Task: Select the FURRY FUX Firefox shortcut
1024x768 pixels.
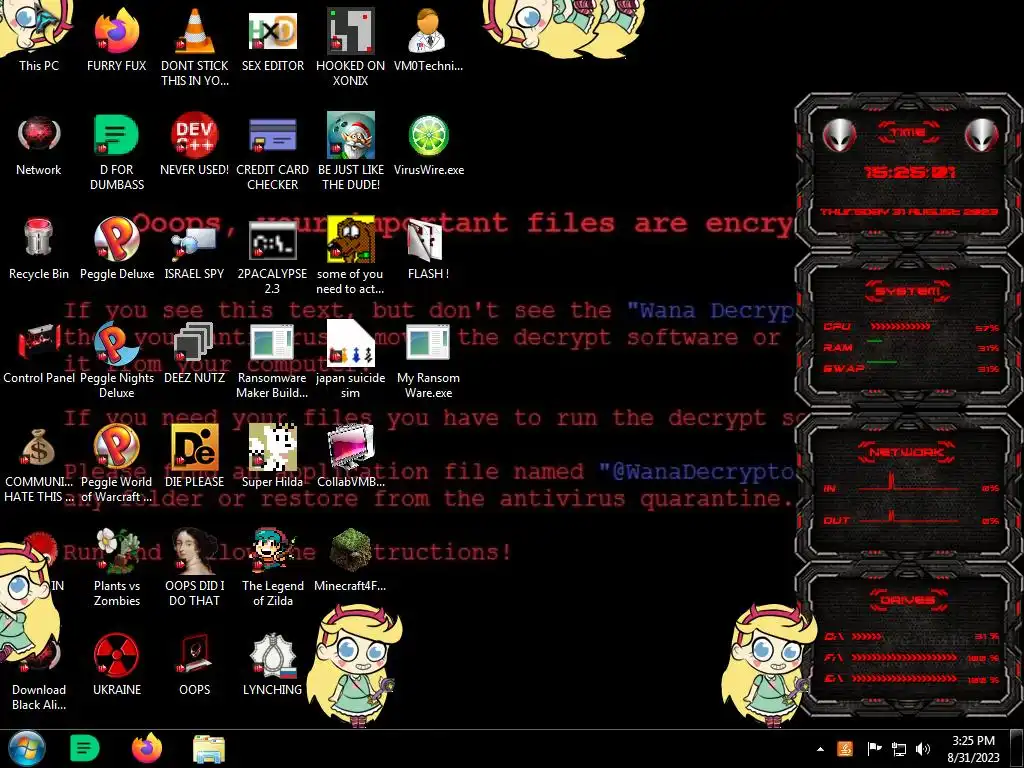Action: pyautogui.click(x=116, y=38)
